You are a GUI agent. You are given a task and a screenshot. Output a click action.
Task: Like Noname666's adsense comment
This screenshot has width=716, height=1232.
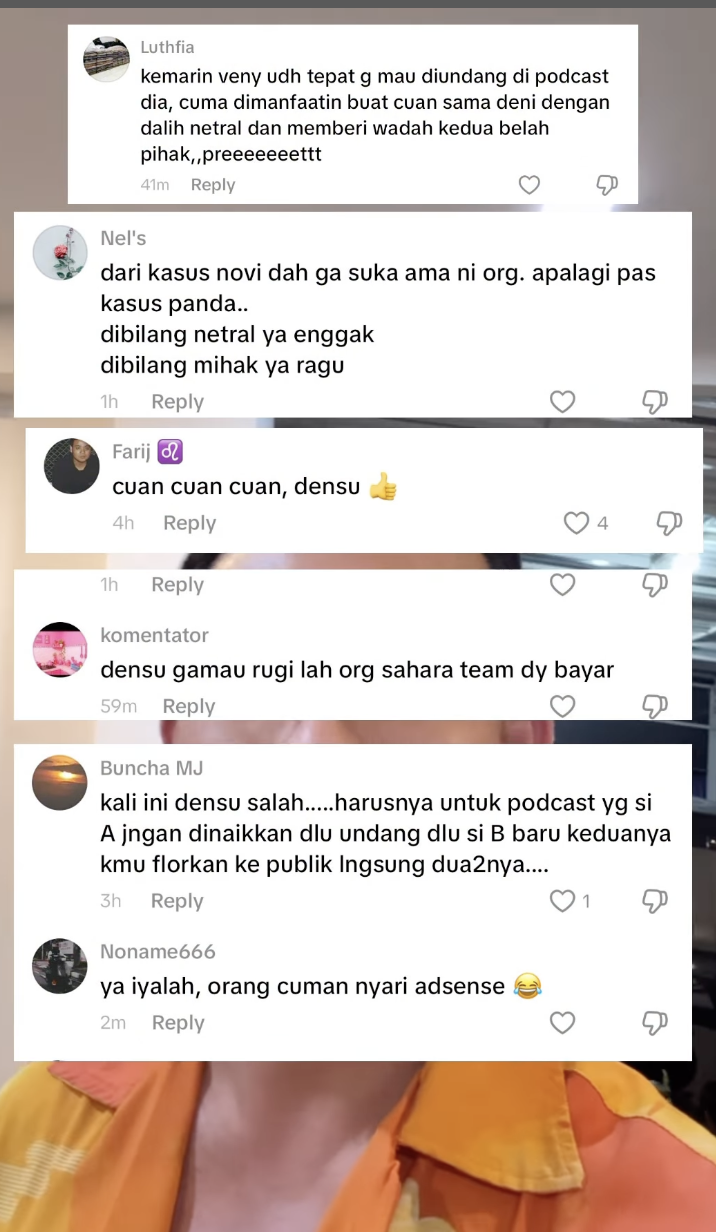coord(563,1023)
